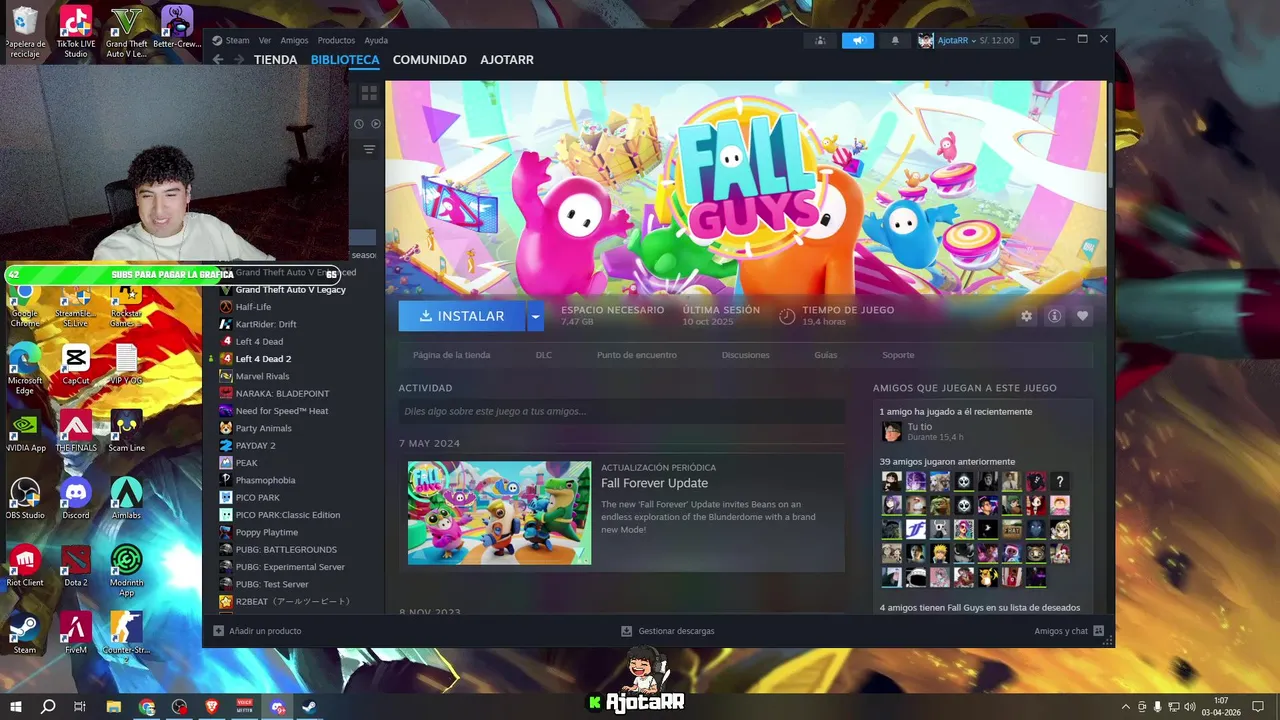
Task: Open Amigos y chat panel
Action: [1069, 631]
